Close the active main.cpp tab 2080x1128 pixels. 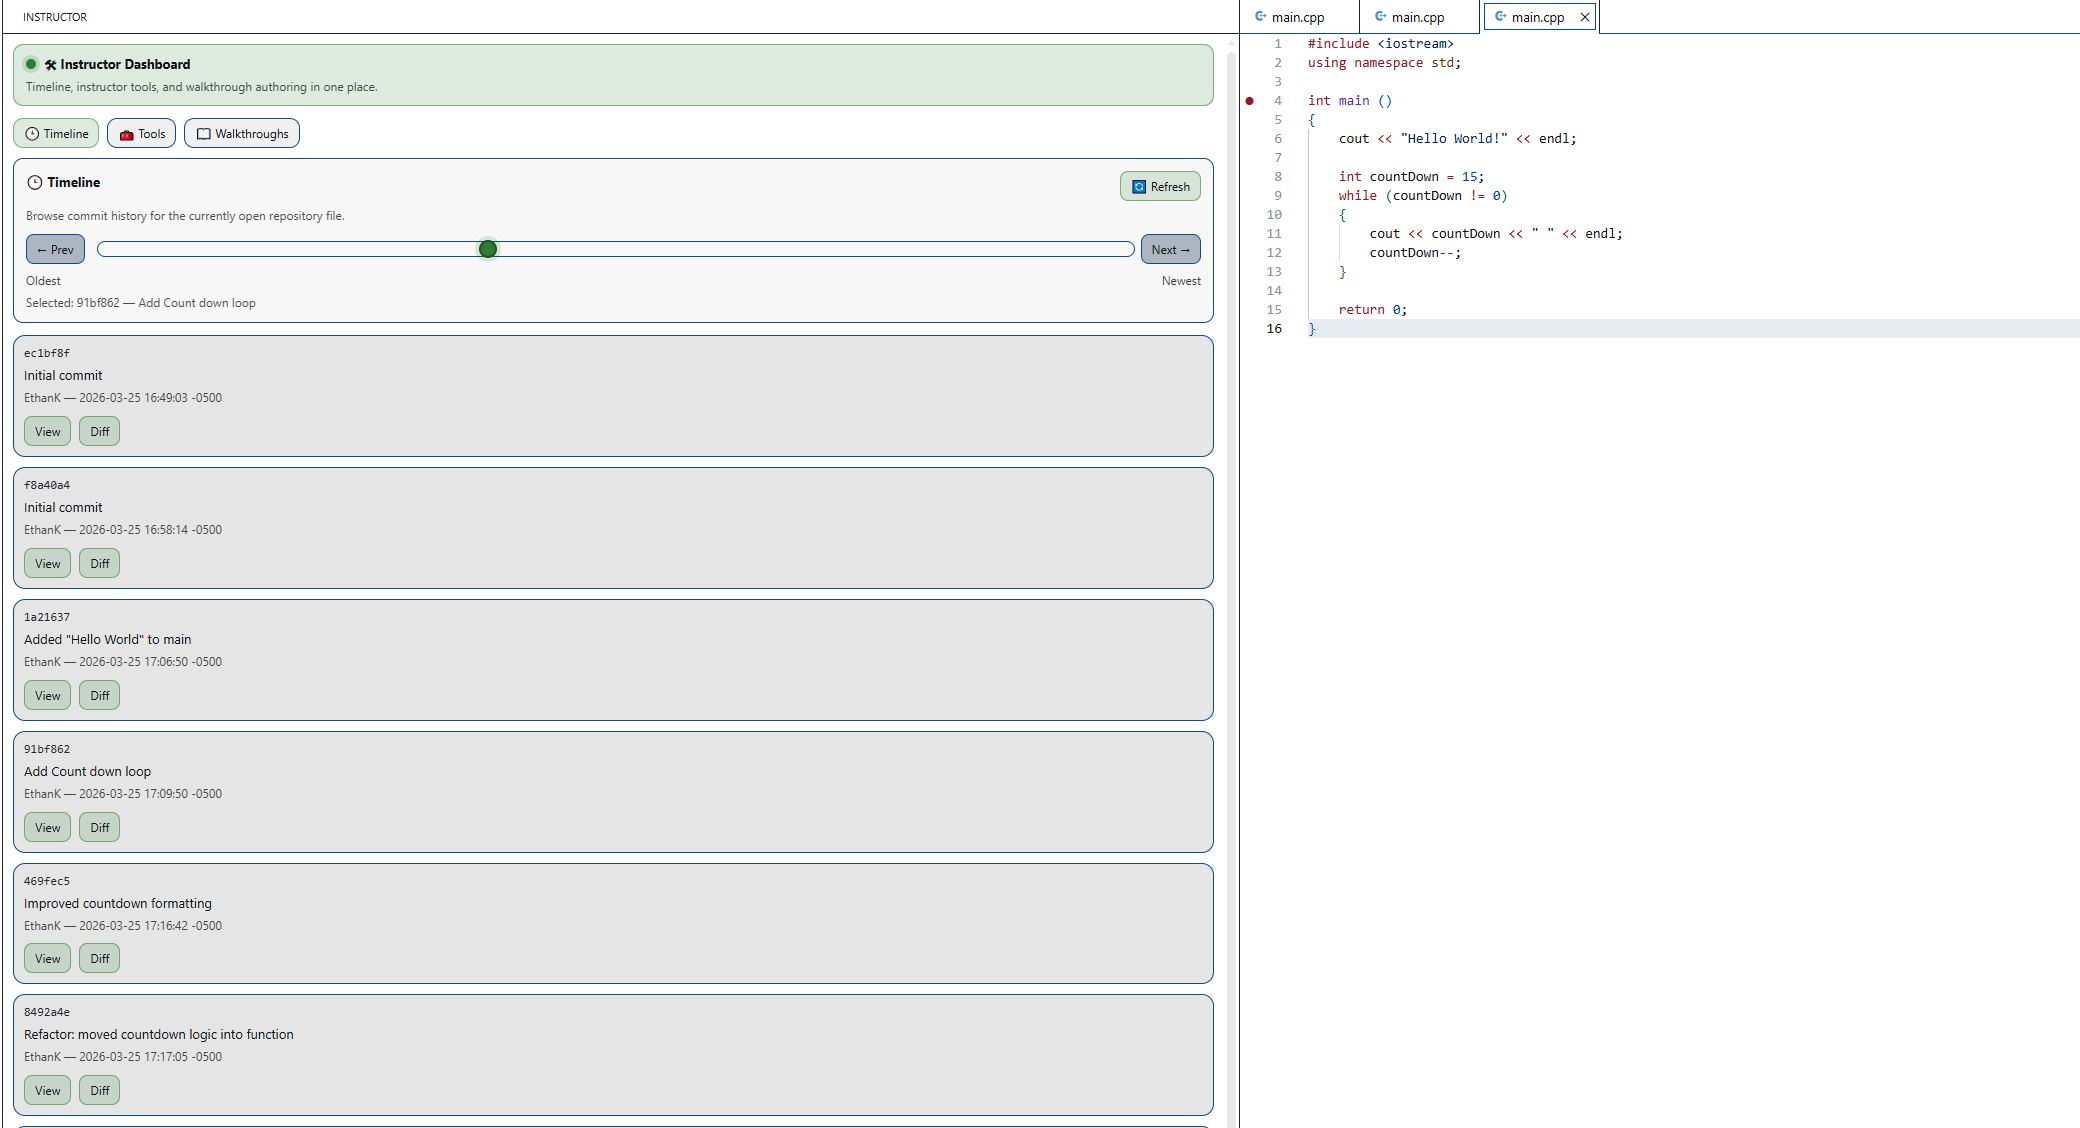point(1584,17)
